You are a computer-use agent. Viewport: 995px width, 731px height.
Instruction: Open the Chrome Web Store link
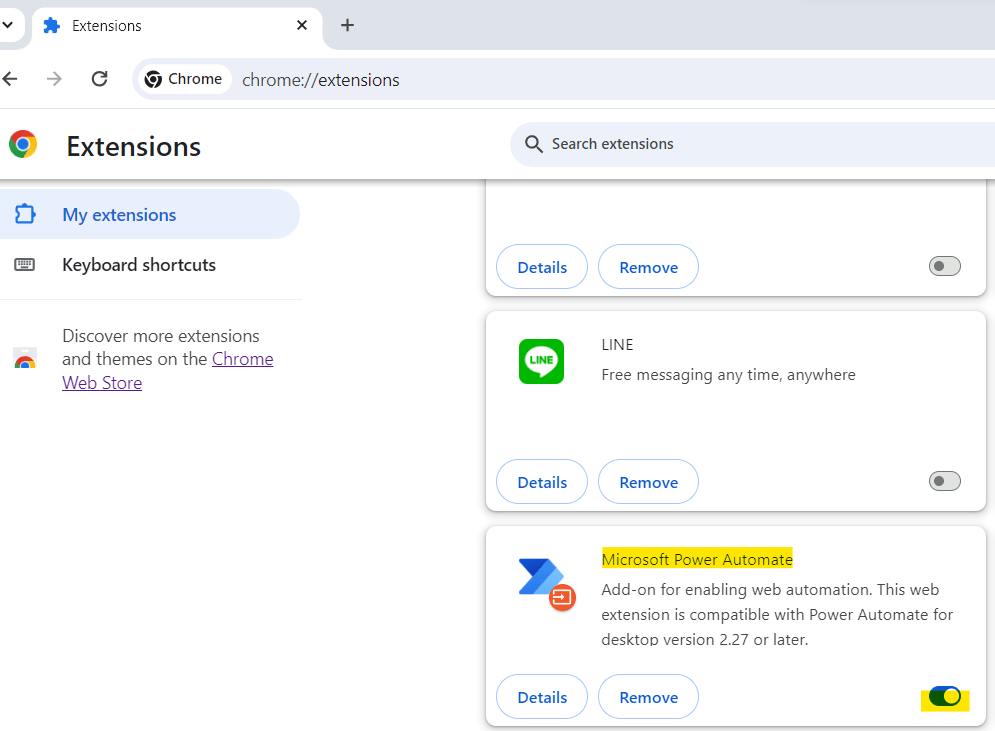242,360
